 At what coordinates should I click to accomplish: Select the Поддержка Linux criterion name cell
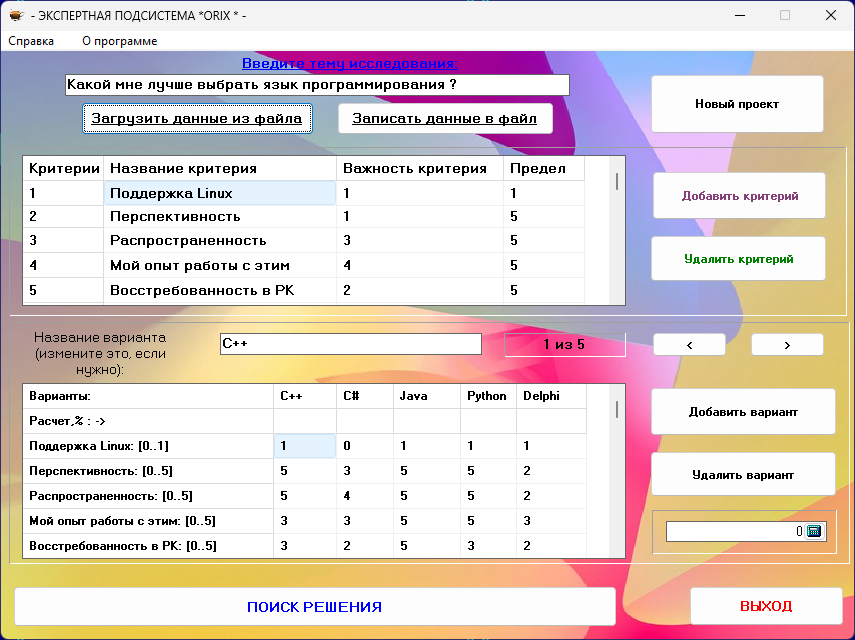point(220,194)
